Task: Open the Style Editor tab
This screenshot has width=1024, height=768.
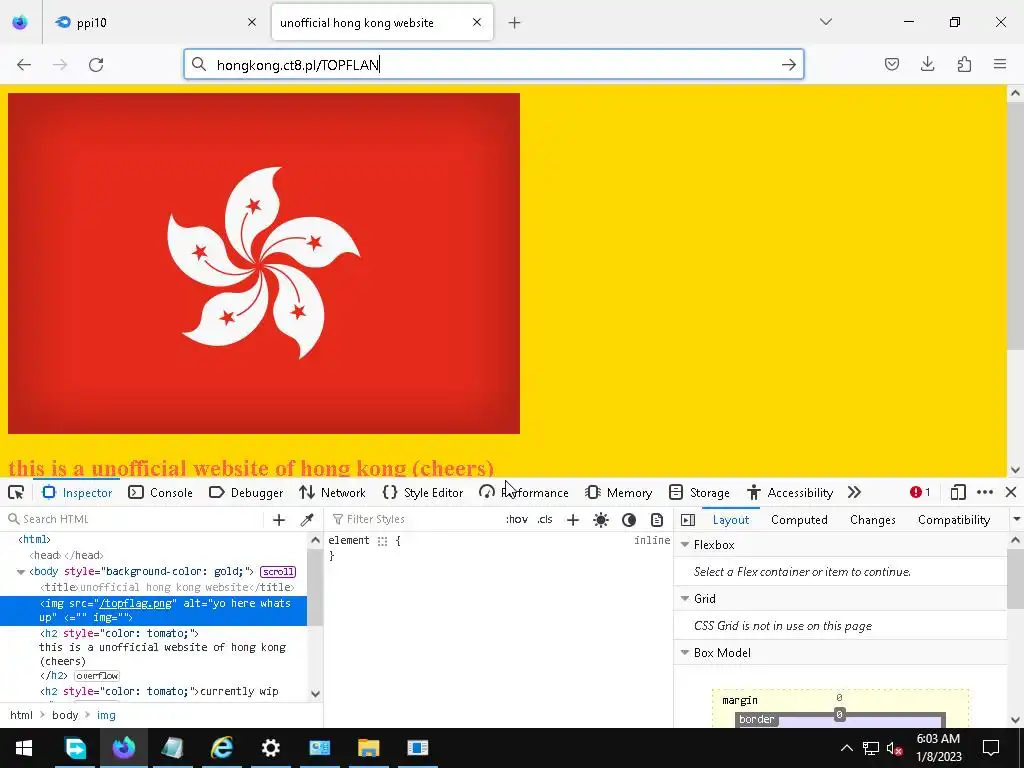Action: pos(423,492)
